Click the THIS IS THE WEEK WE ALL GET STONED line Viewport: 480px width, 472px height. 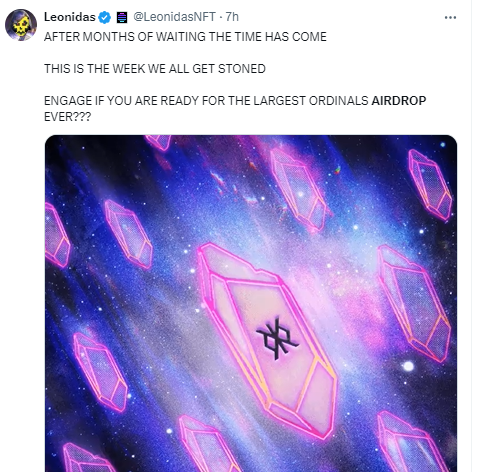(155, 69)
